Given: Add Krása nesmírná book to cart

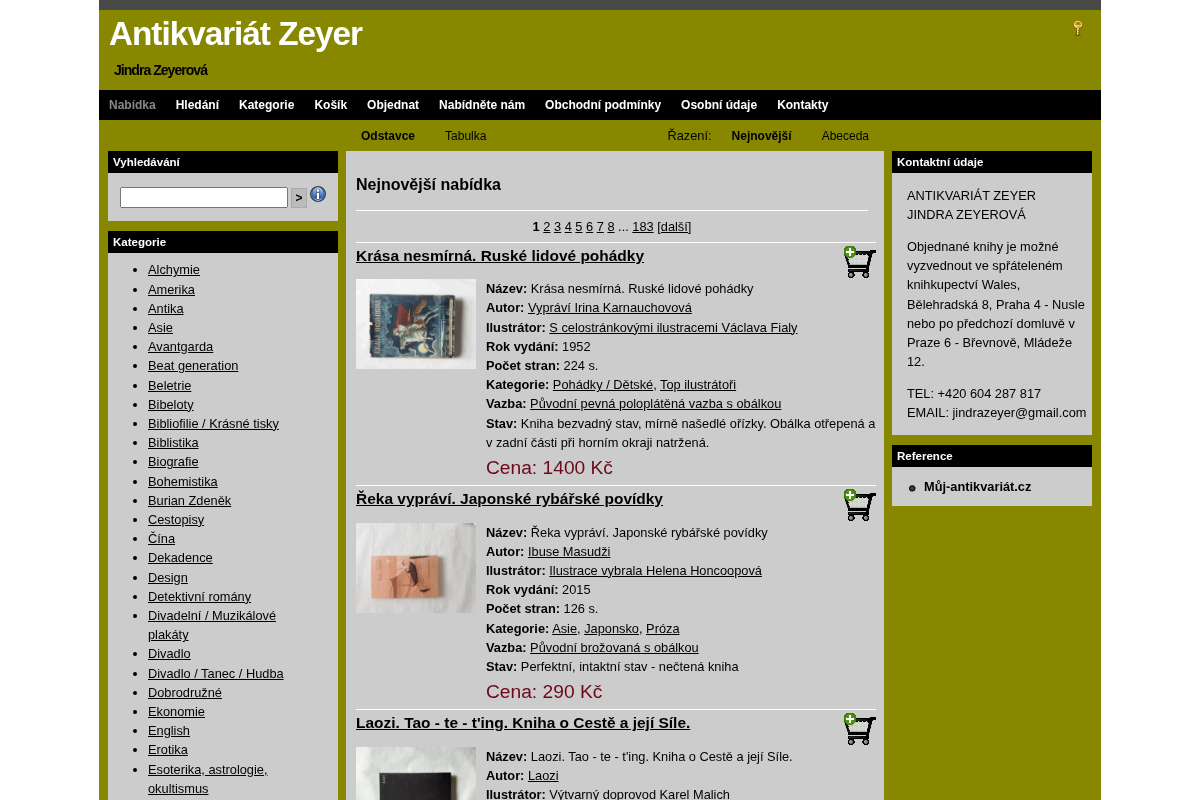Looking at the screenshot, I should click(859, 262).
